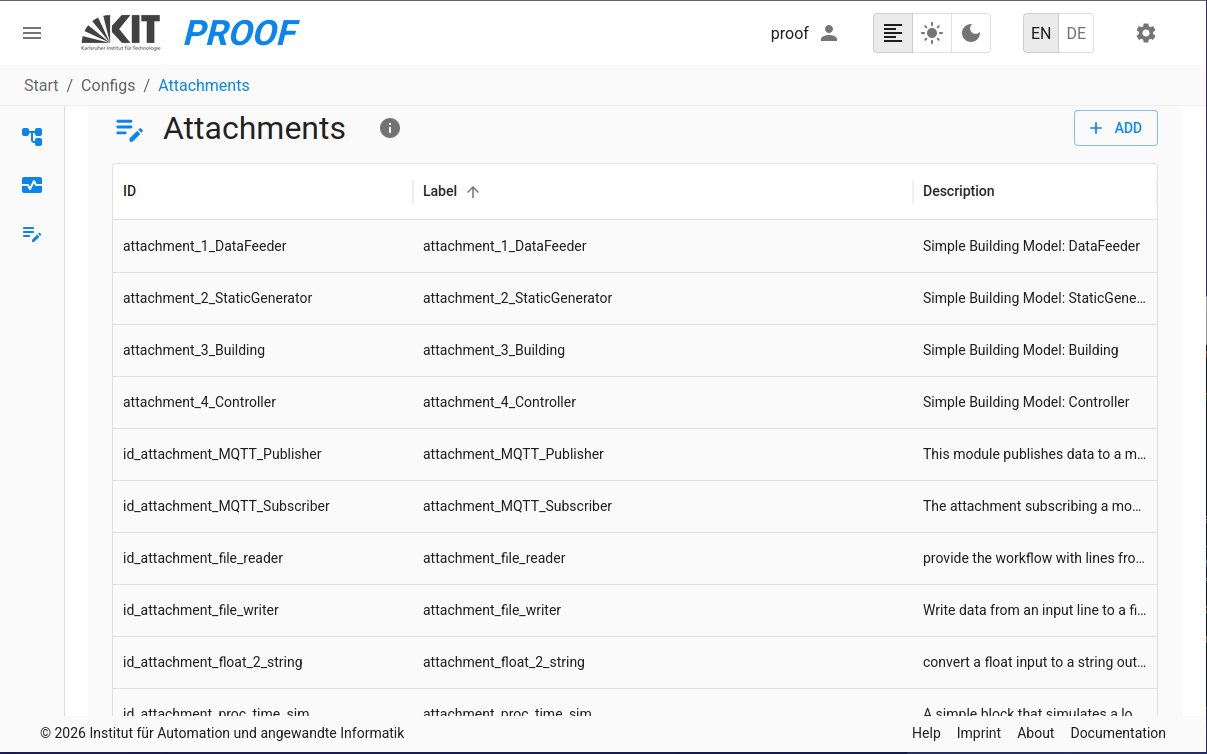The width and height of the screenshot is (1207, 754).
Task: Open the proof user account icon
Action: (829, 33)
